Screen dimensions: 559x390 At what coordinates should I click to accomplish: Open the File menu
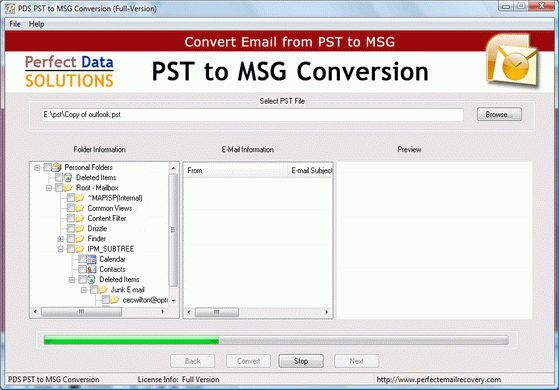(15, 24)
